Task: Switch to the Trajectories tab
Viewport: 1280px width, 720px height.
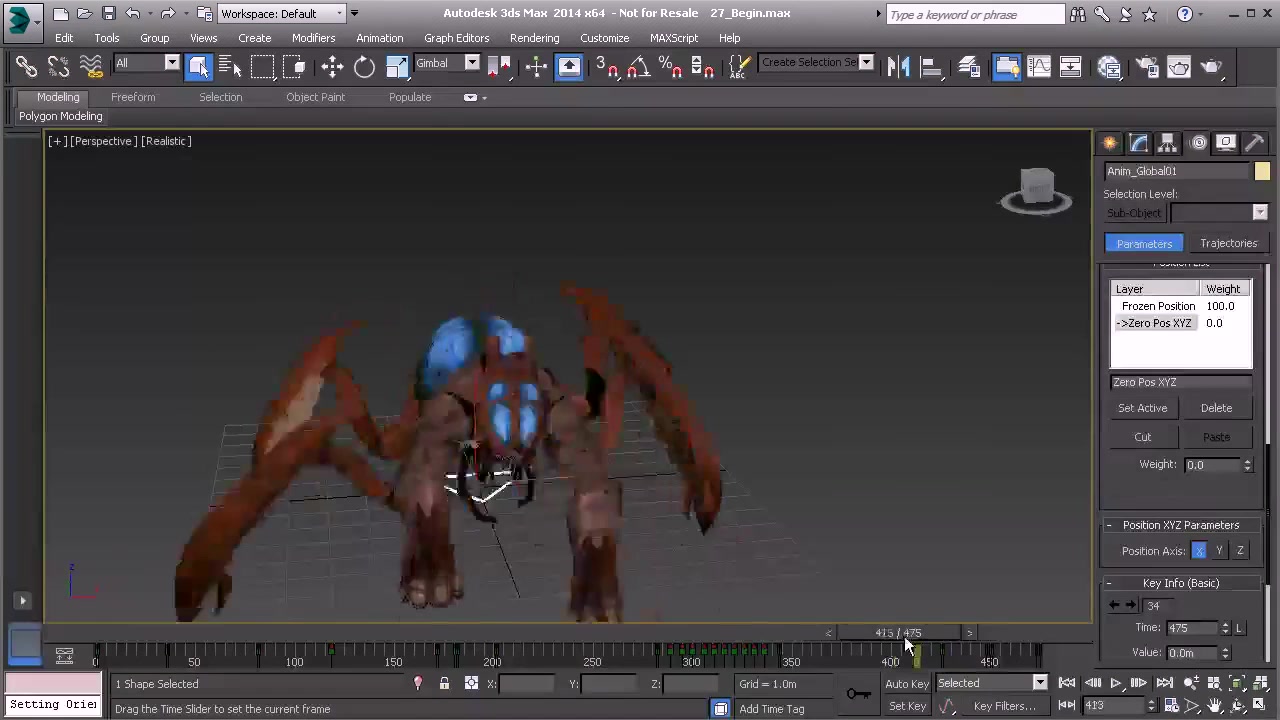Action: 1228,243
